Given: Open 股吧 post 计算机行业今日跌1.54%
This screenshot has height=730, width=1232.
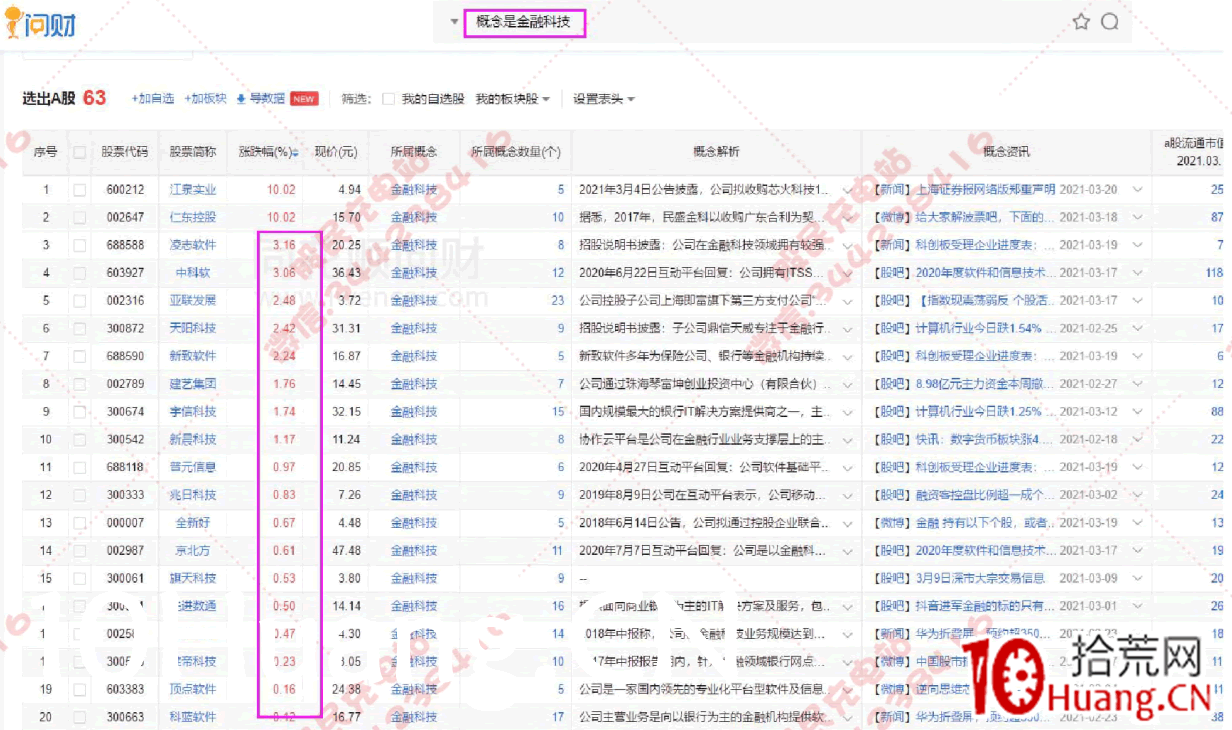Looking at the screenshot, I should click(979, 328).
